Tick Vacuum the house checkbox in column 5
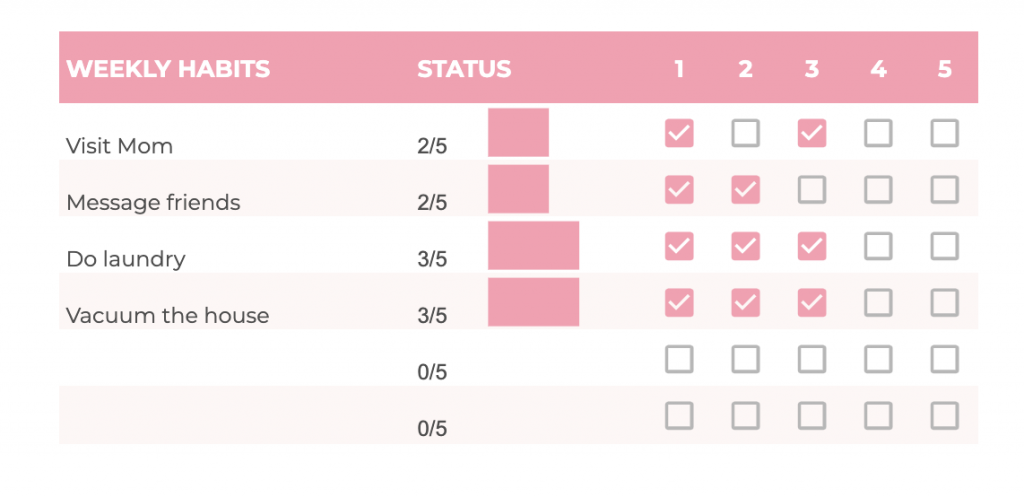Viewport: 1024px width, 497px height. pyautogui.click(x=944, y=303)
